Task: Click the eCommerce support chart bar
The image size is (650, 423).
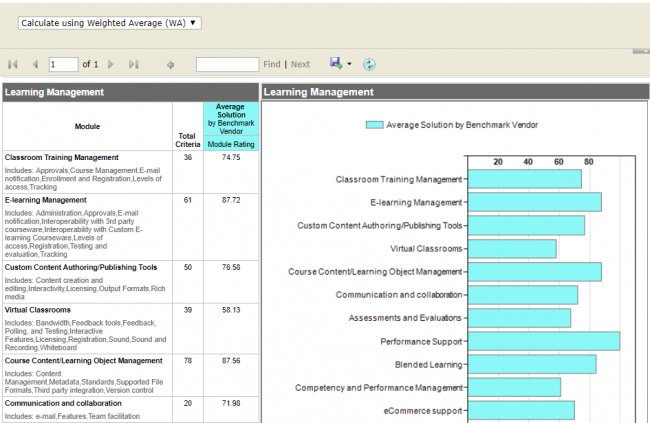Action: (521, 410)
